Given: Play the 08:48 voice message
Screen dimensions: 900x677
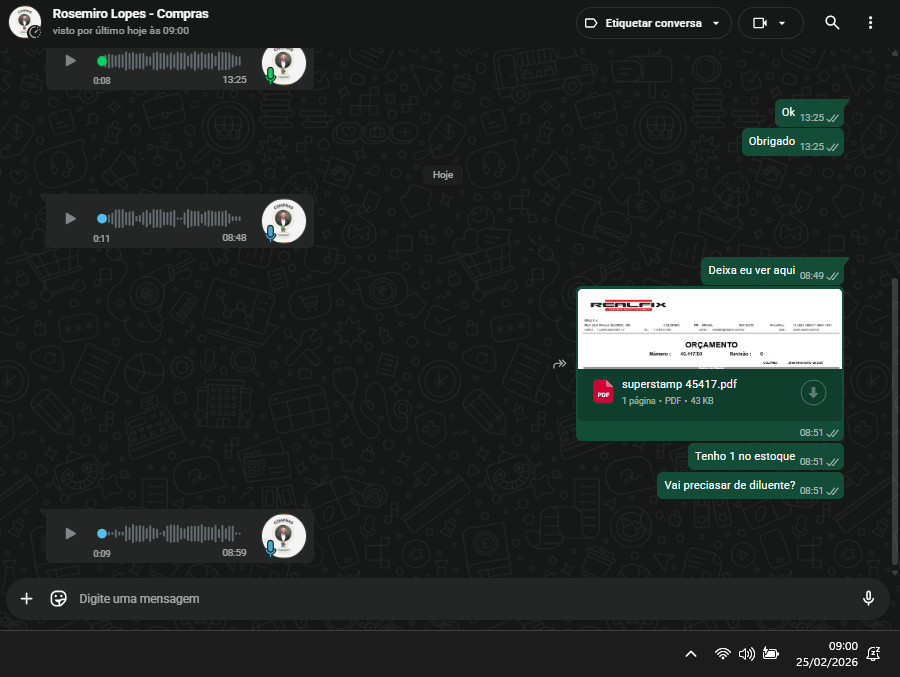Looking at the screenshot, I should 70,218.
